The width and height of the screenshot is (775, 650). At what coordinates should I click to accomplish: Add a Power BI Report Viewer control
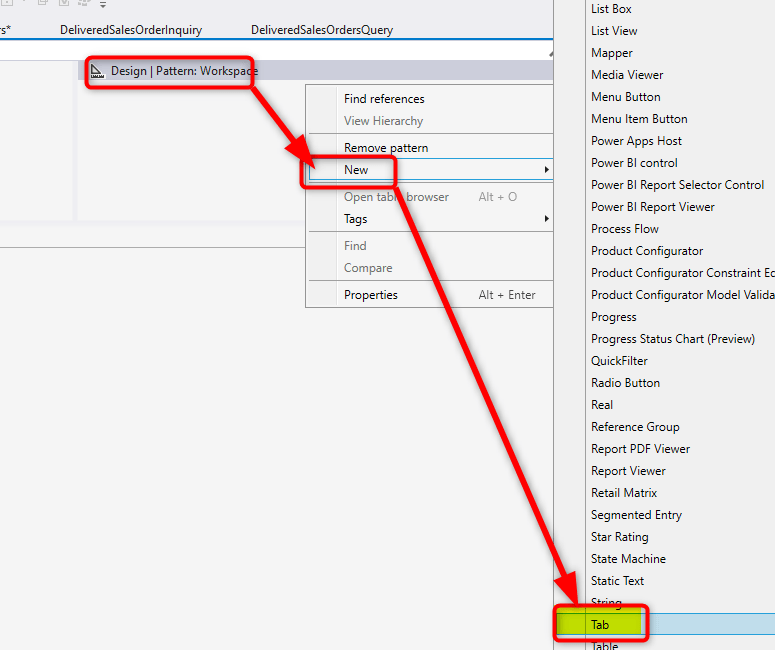click(652, 207)
